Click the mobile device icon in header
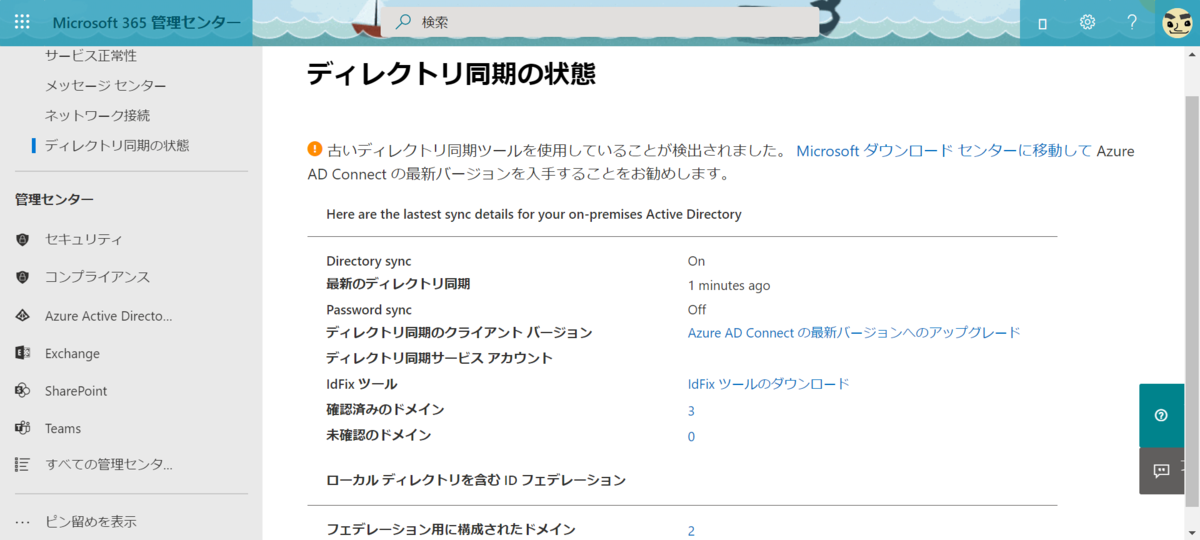The width and height of the screenshot is (1200, 540). click(1042, 23)
